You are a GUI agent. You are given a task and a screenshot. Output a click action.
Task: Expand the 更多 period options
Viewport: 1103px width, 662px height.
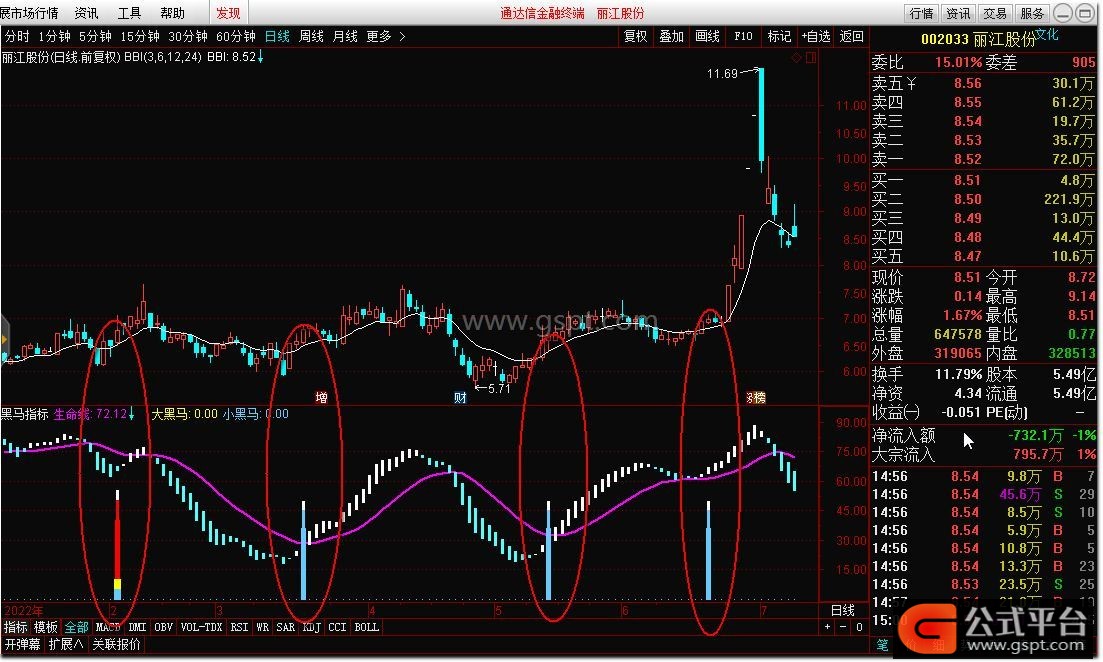tap(385, 36)
